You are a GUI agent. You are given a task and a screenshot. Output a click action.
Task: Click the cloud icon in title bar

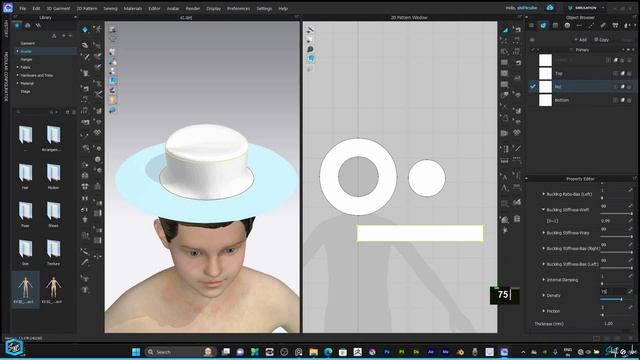pos(550,8)
